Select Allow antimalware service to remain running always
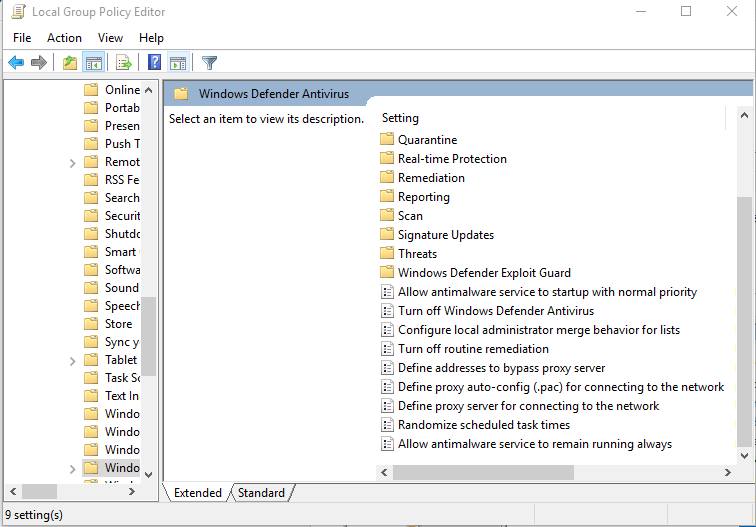 coord(535,444)
